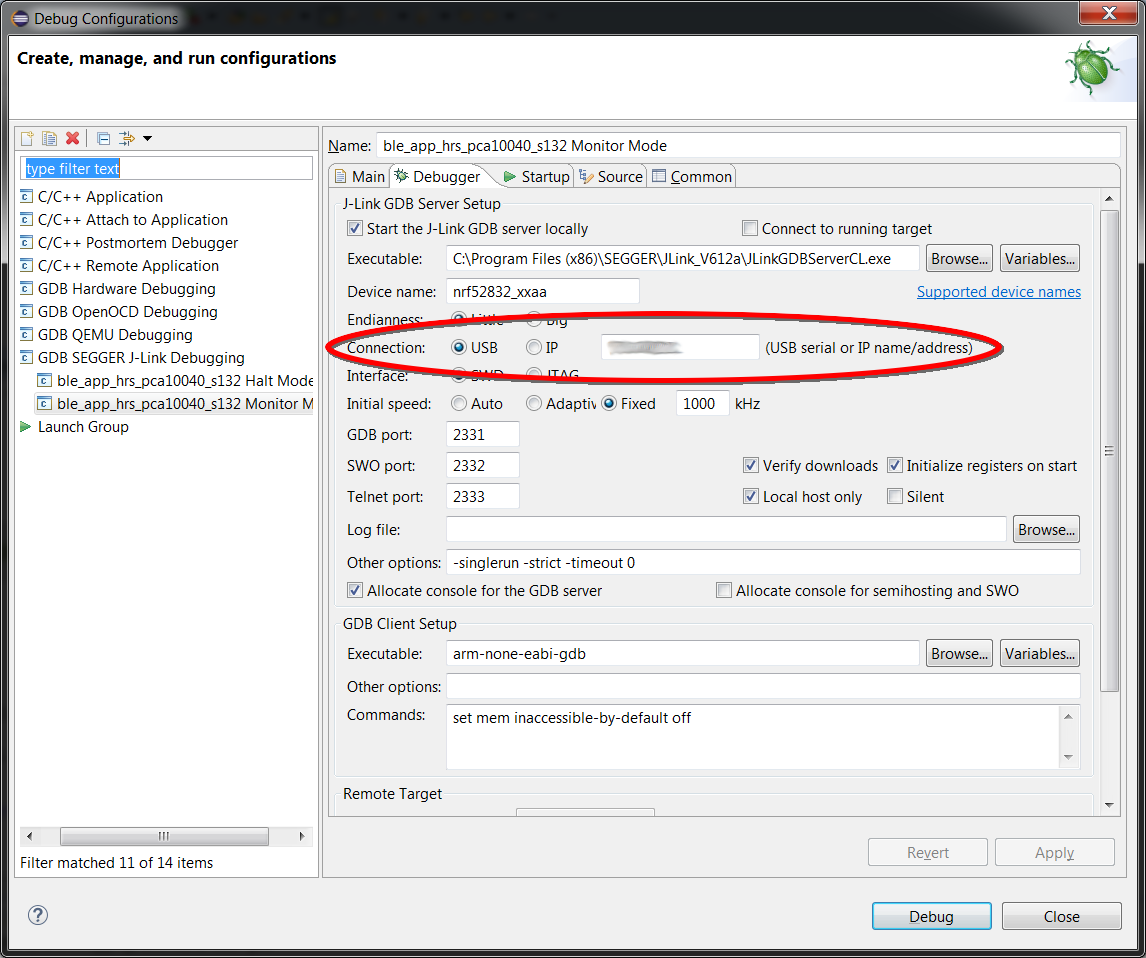
Task: Switch to the Common tab
Action: (692, 177)
